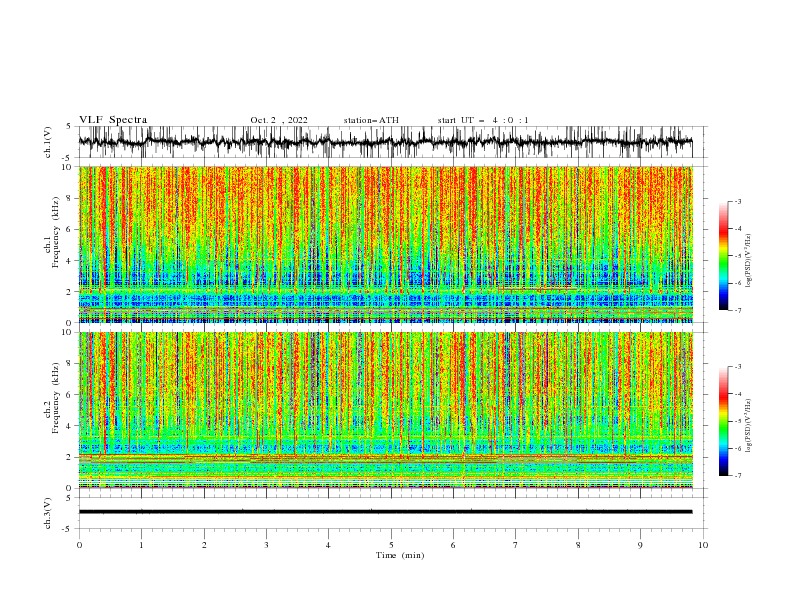Click the "4" tick on ch.2 frequency axis
The width and height of the screenshot is (792, 612).
[x=69, y=426]
